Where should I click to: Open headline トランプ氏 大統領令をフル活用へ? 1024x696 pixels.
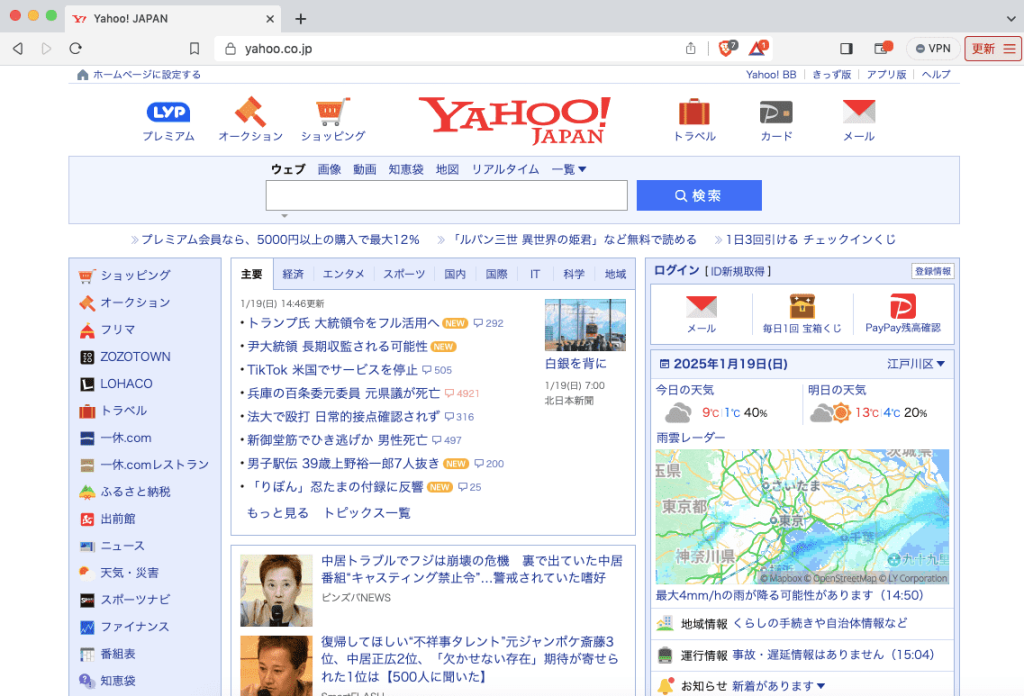coord(343,323)
